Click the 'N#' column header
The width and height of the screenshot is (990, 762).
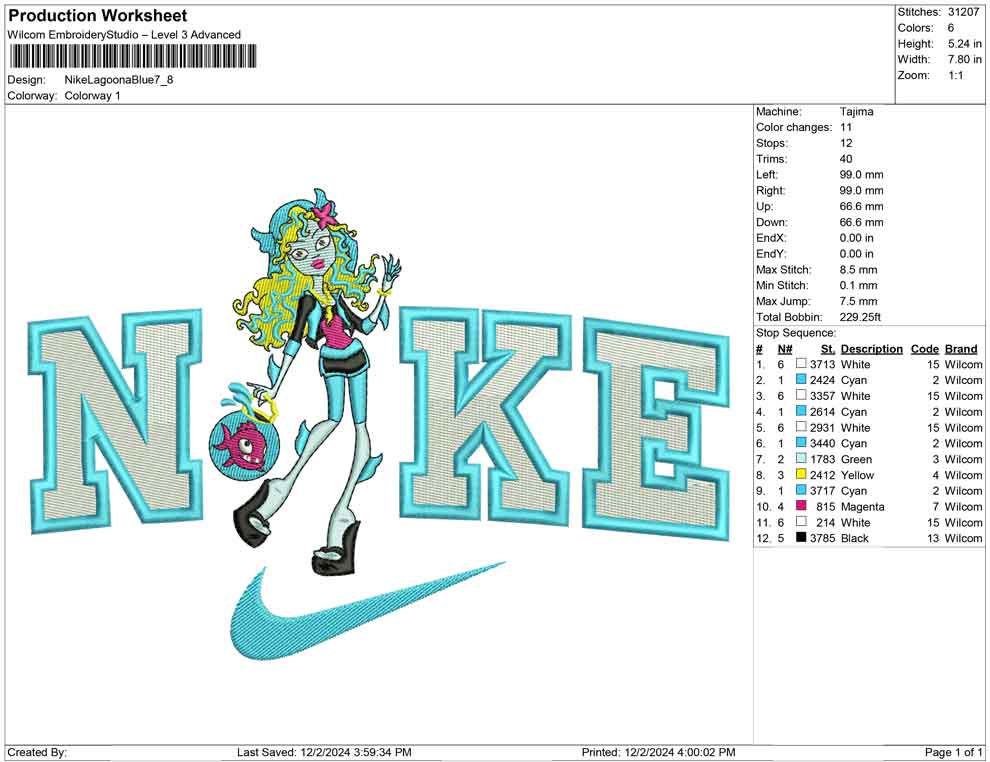785,348
